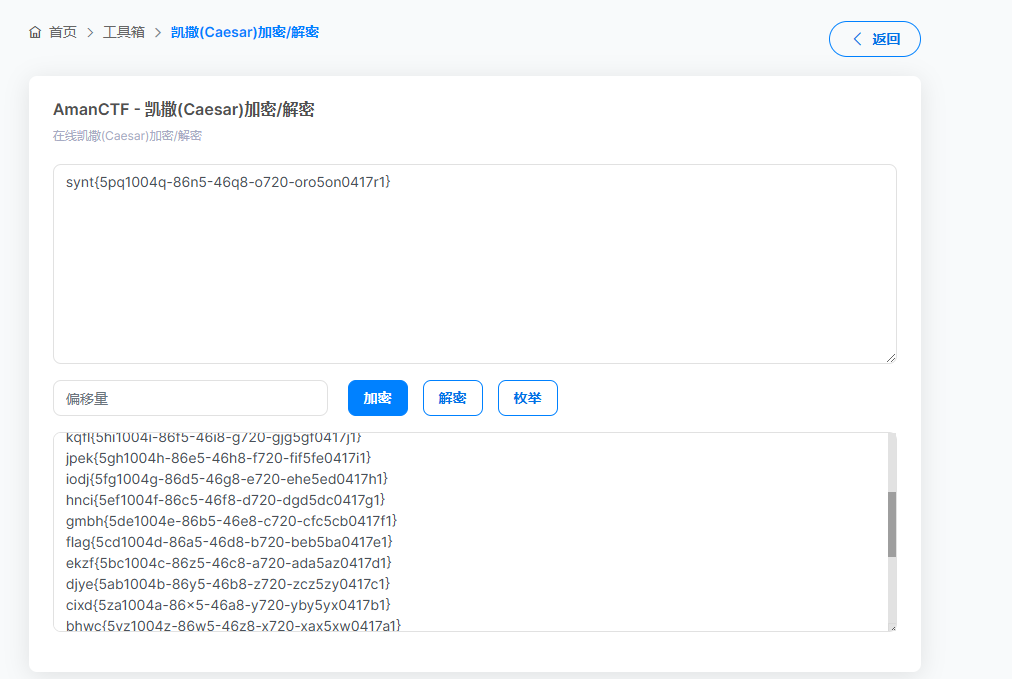Click the chevron separator after 工具箱

coord(157,32)
